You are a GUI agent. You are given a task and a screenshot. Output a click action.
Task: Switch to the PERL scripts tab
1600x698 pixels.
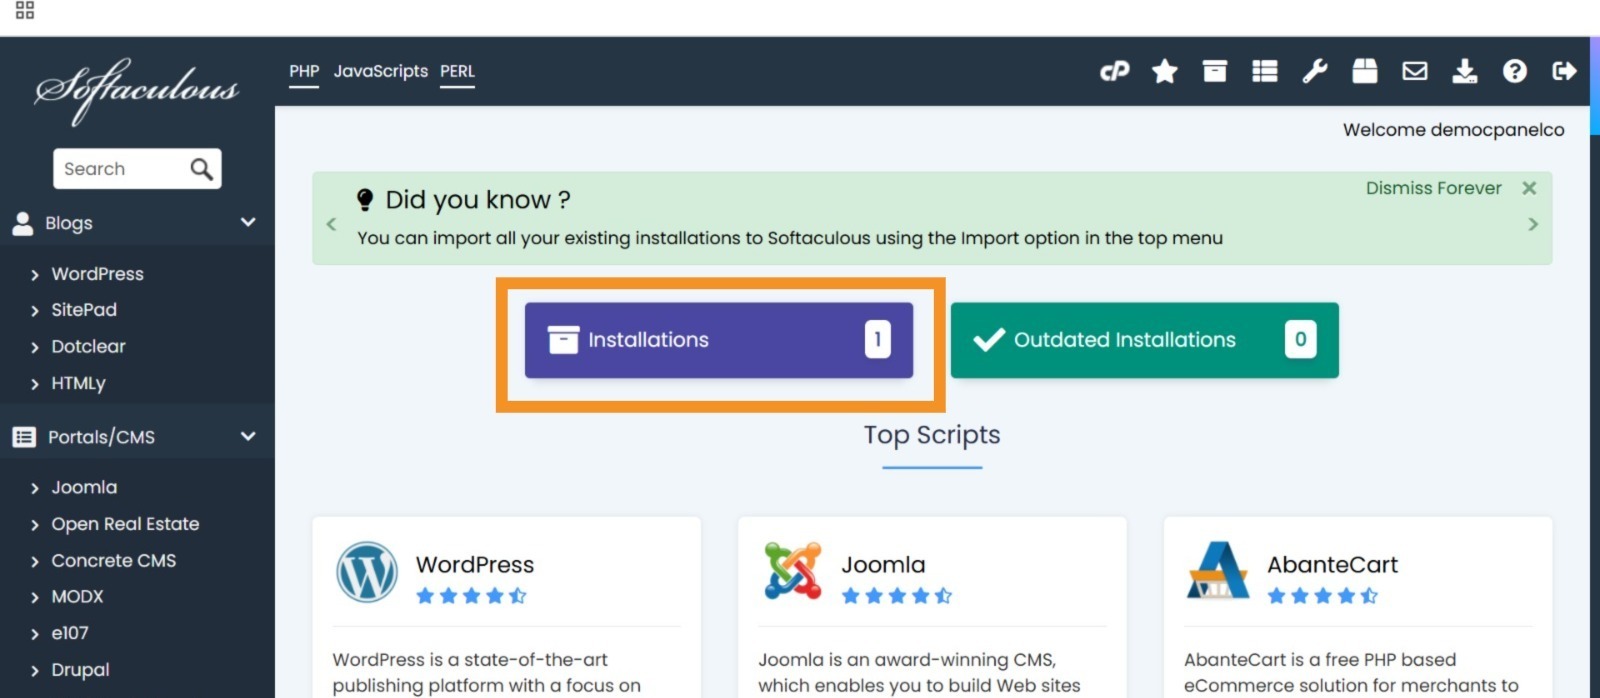coord(457,71)
